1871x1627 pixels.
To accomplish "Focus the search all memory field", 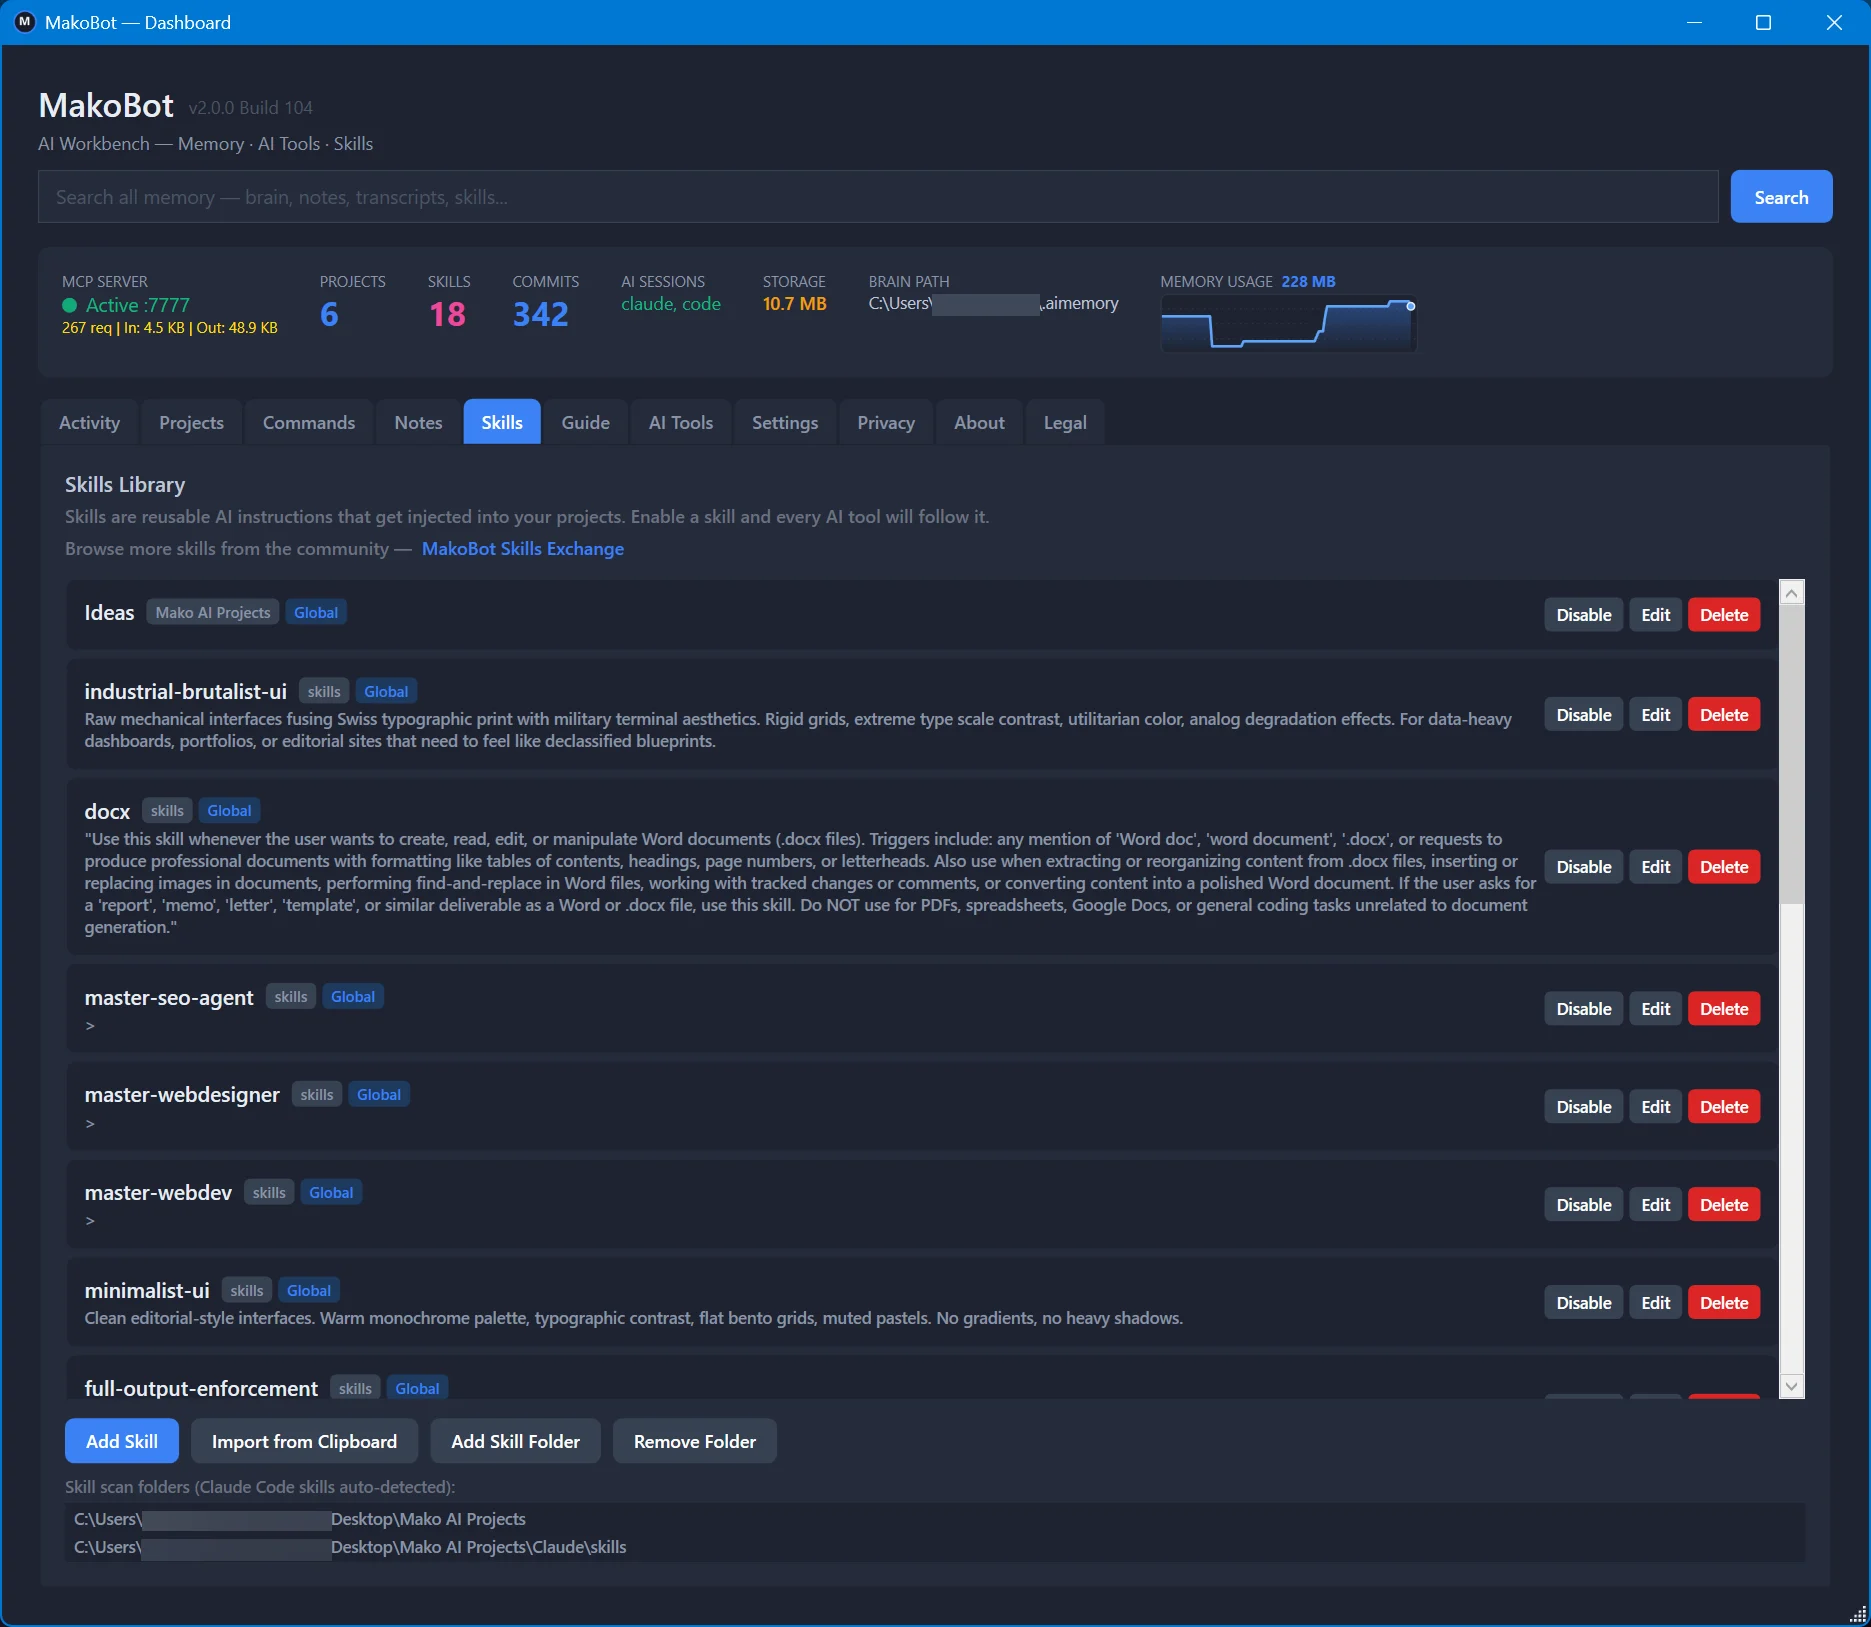I will (x=878, y=197).
